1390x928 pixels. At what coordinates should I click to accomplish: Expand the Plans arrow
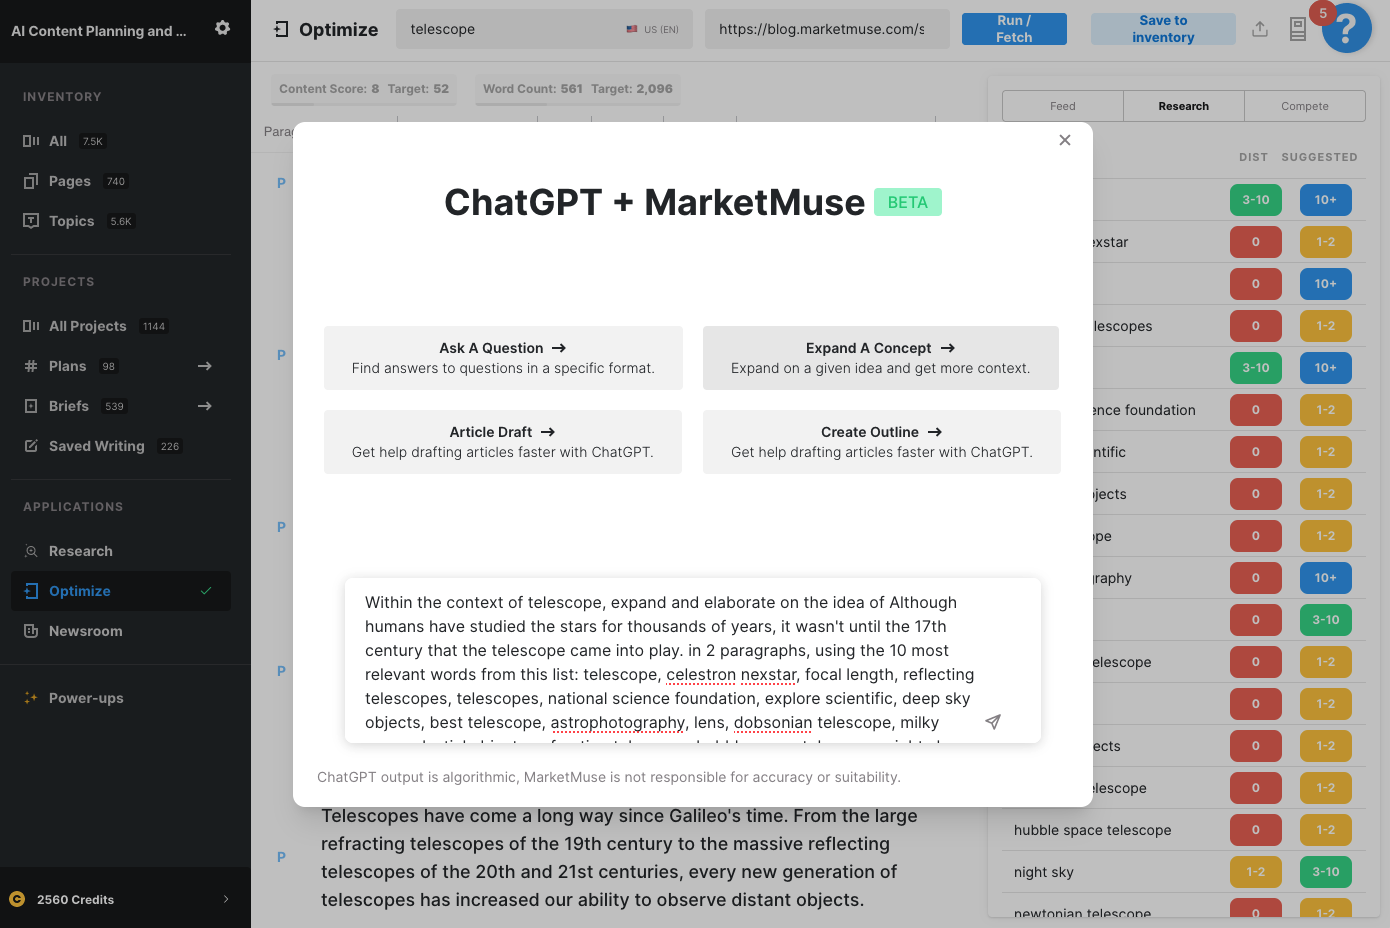(205, 366)
